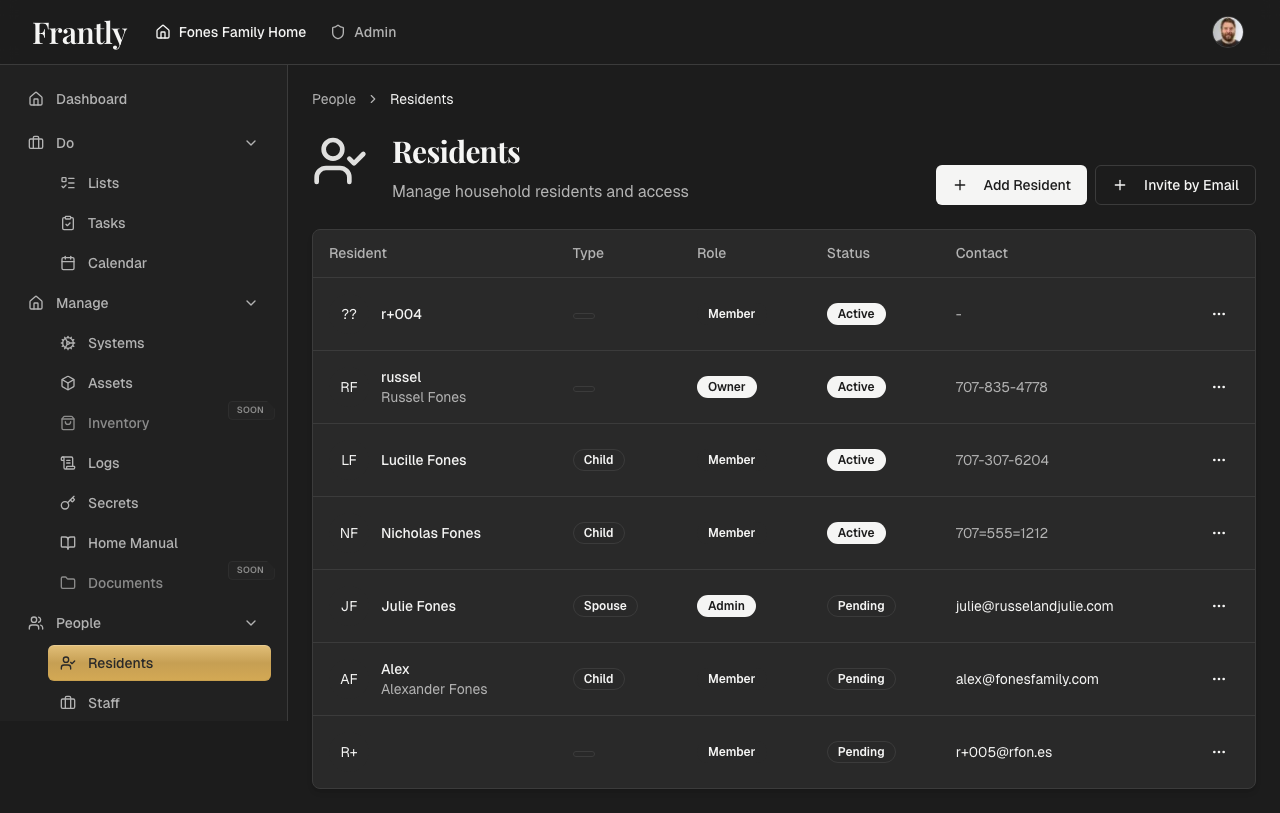1280x813 pixels.
Task: Open the Home Manual book icon
Action: click(x=68, y=543)
